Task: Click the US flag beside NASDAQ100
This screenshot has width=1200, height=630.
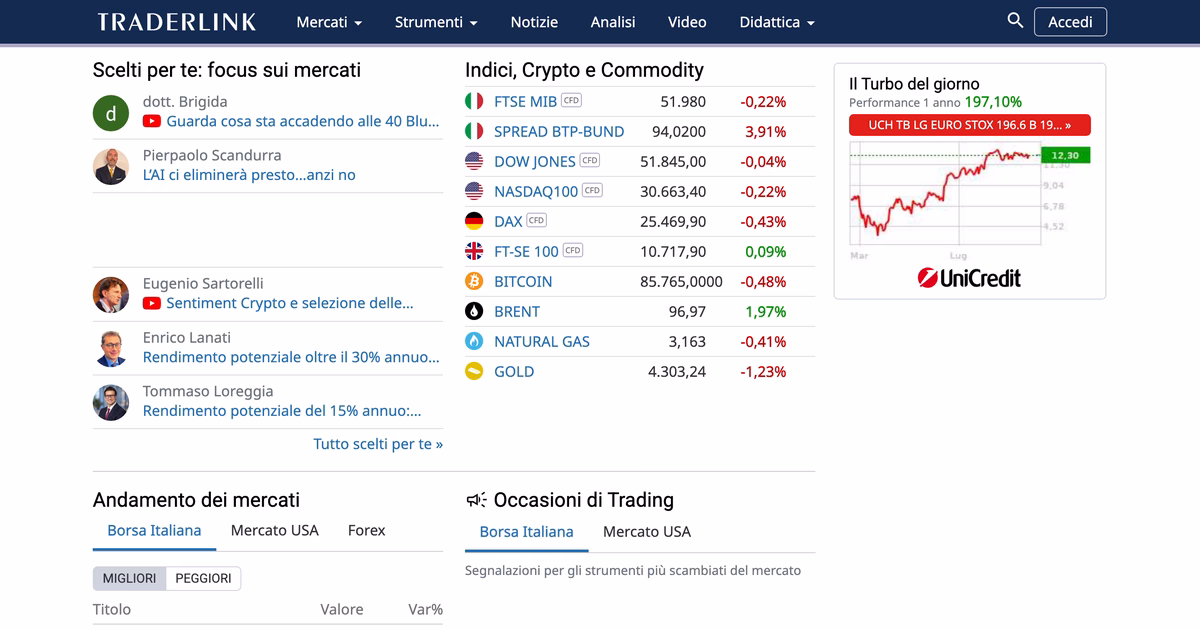Action: [x=474, y=191]
